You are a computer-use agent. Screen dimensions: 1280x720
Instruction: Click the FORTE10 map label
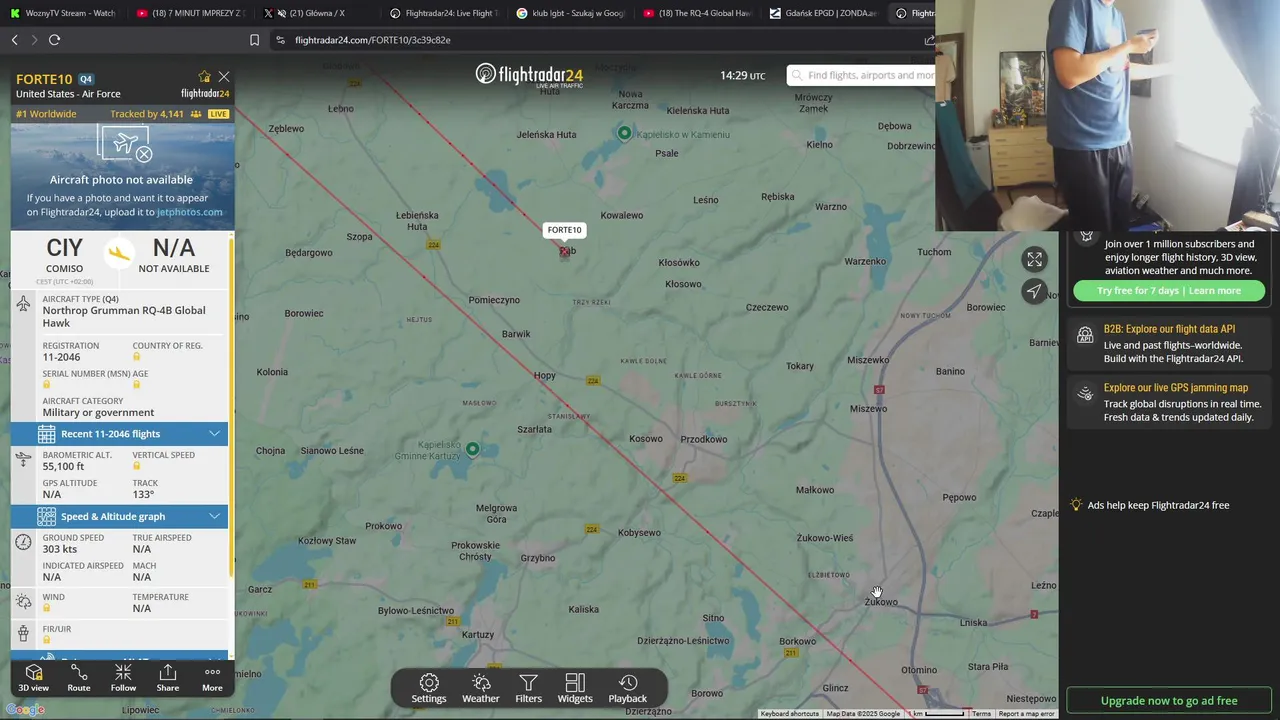point(564,230)
